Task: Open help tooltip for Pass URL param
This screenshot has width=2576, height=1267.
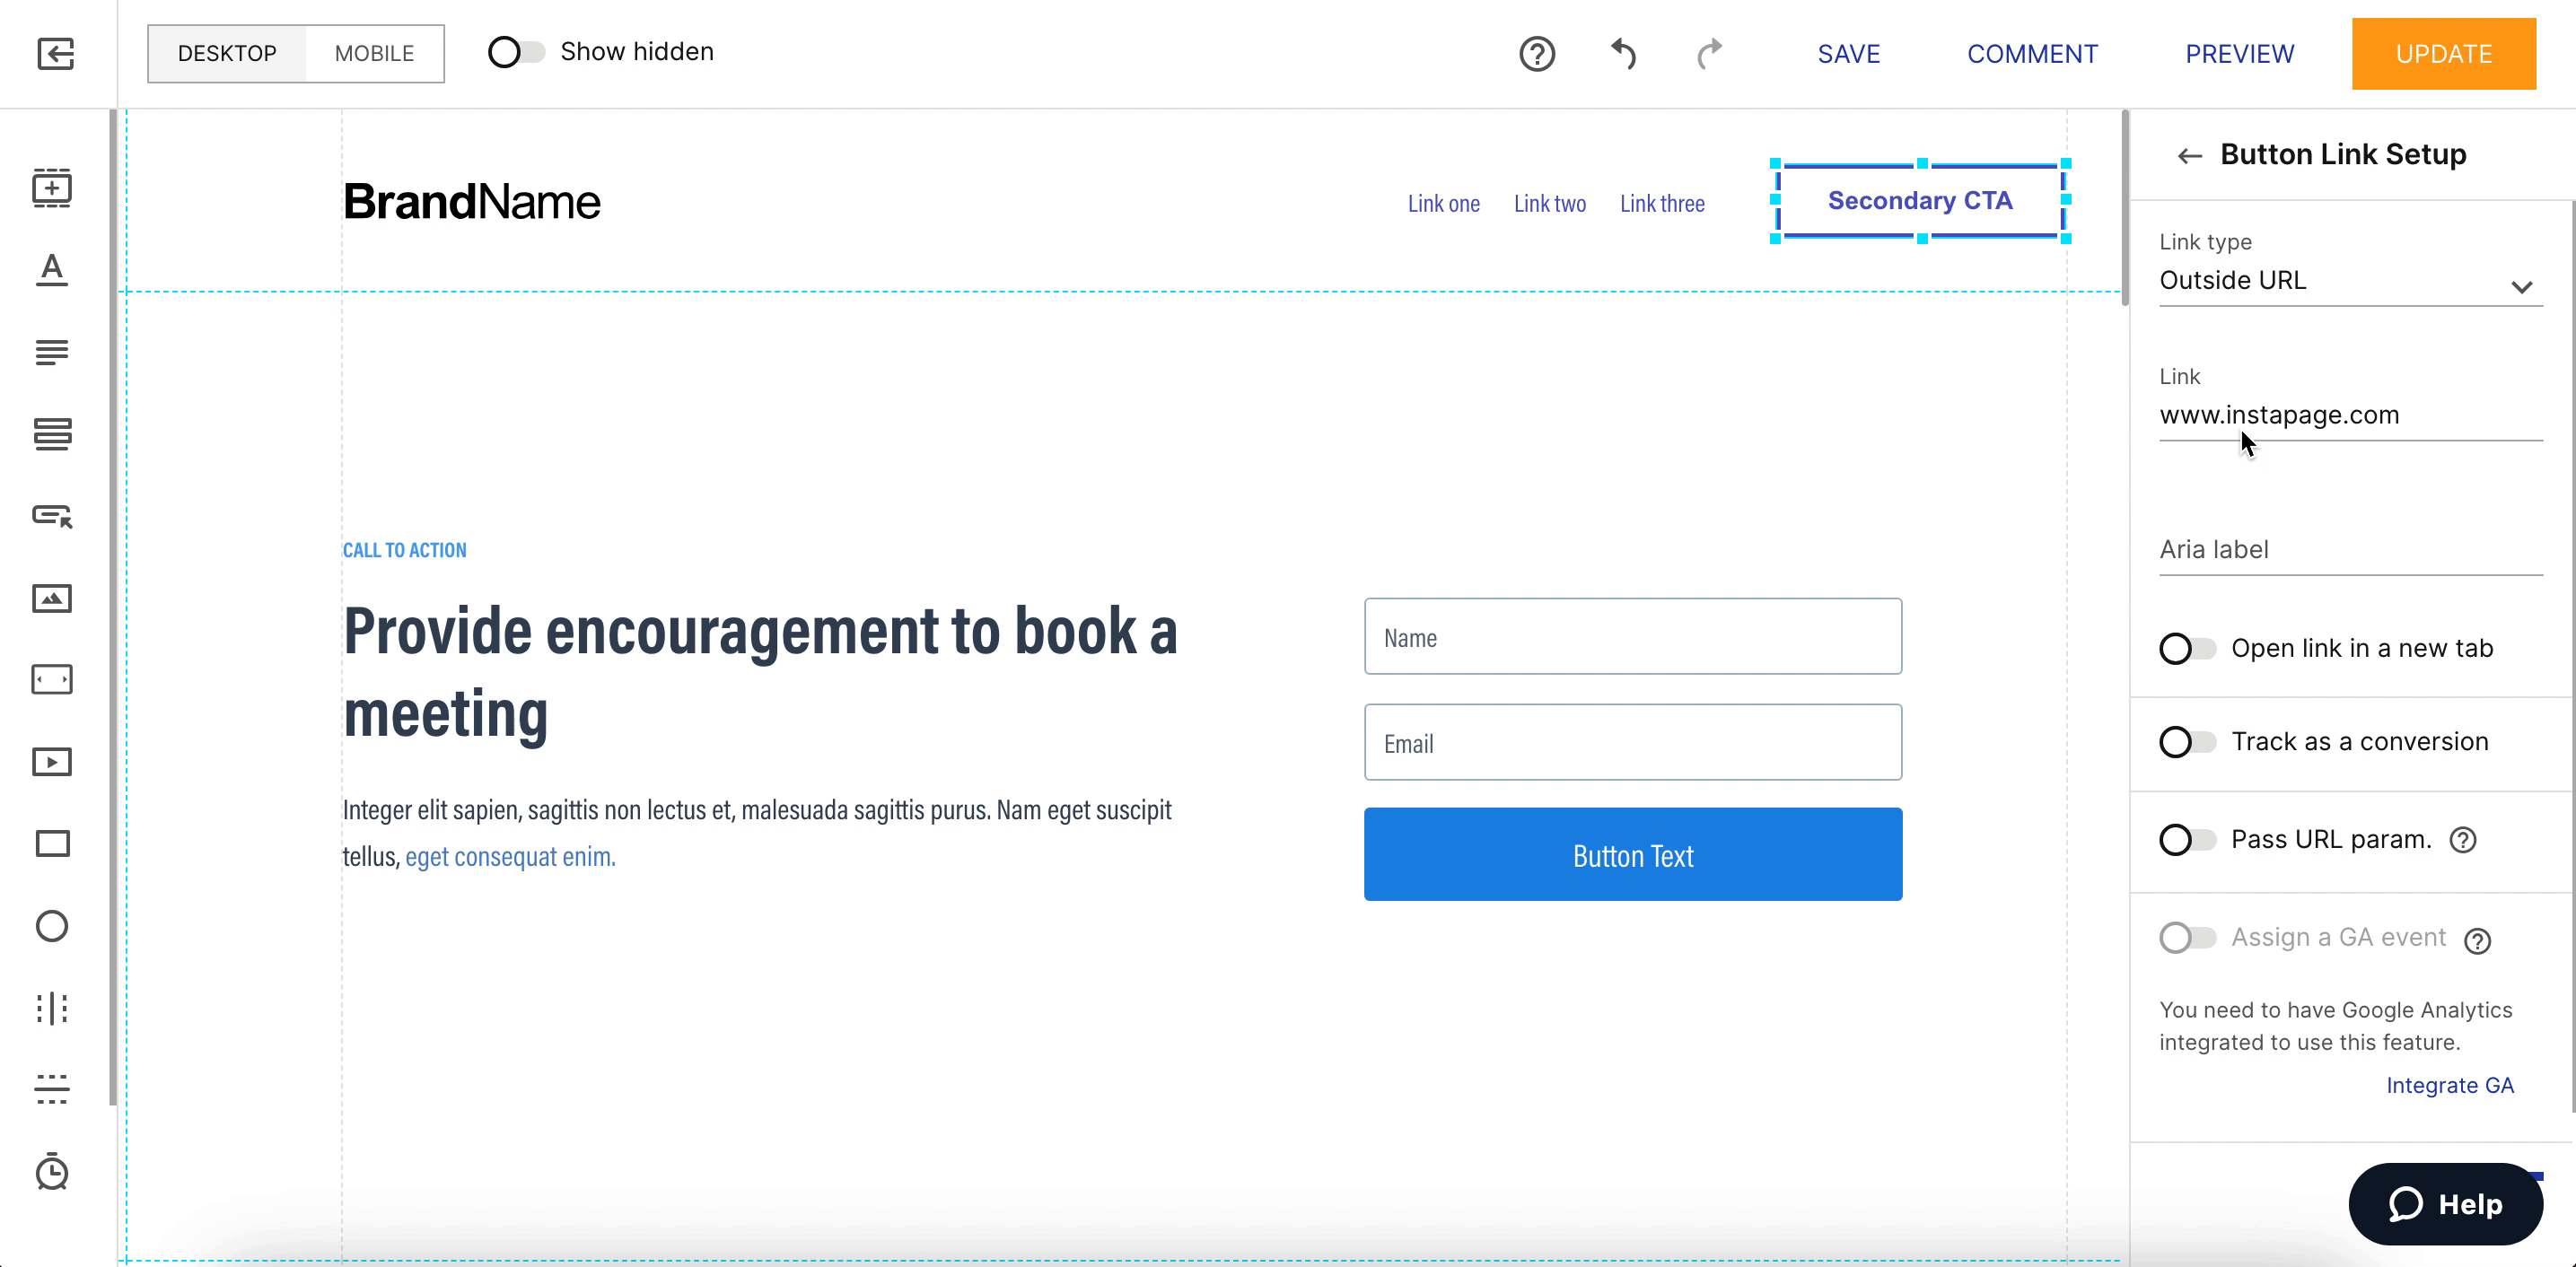Action: tap(2463, 840)
